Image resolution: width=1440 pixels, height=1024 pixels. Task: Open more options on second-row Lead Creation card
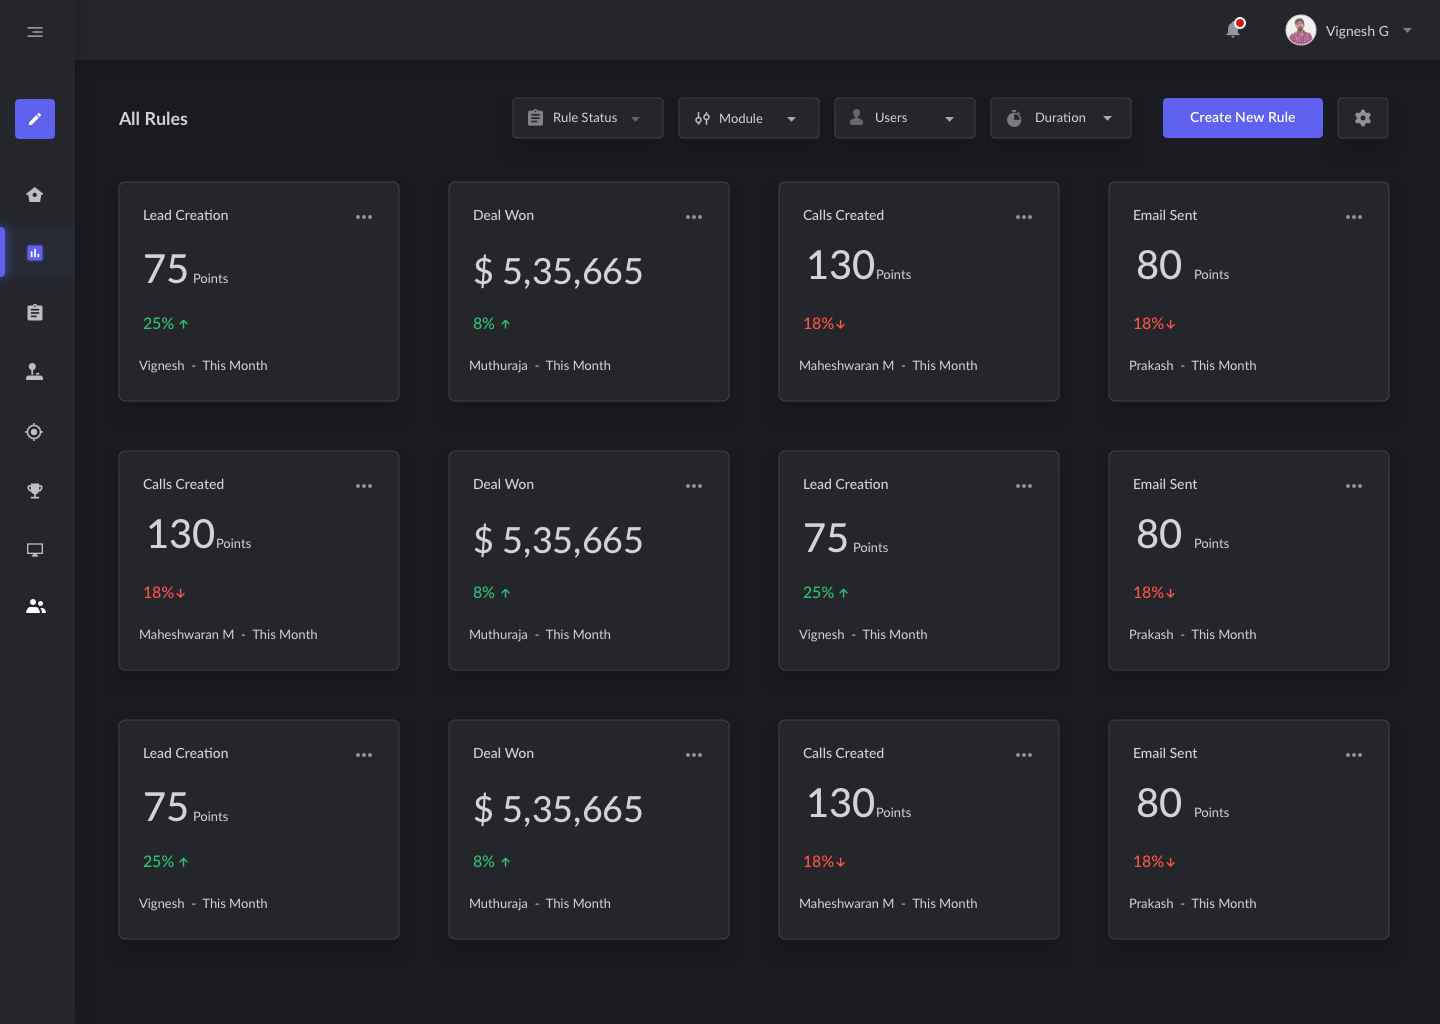[x=1024, y=486]
